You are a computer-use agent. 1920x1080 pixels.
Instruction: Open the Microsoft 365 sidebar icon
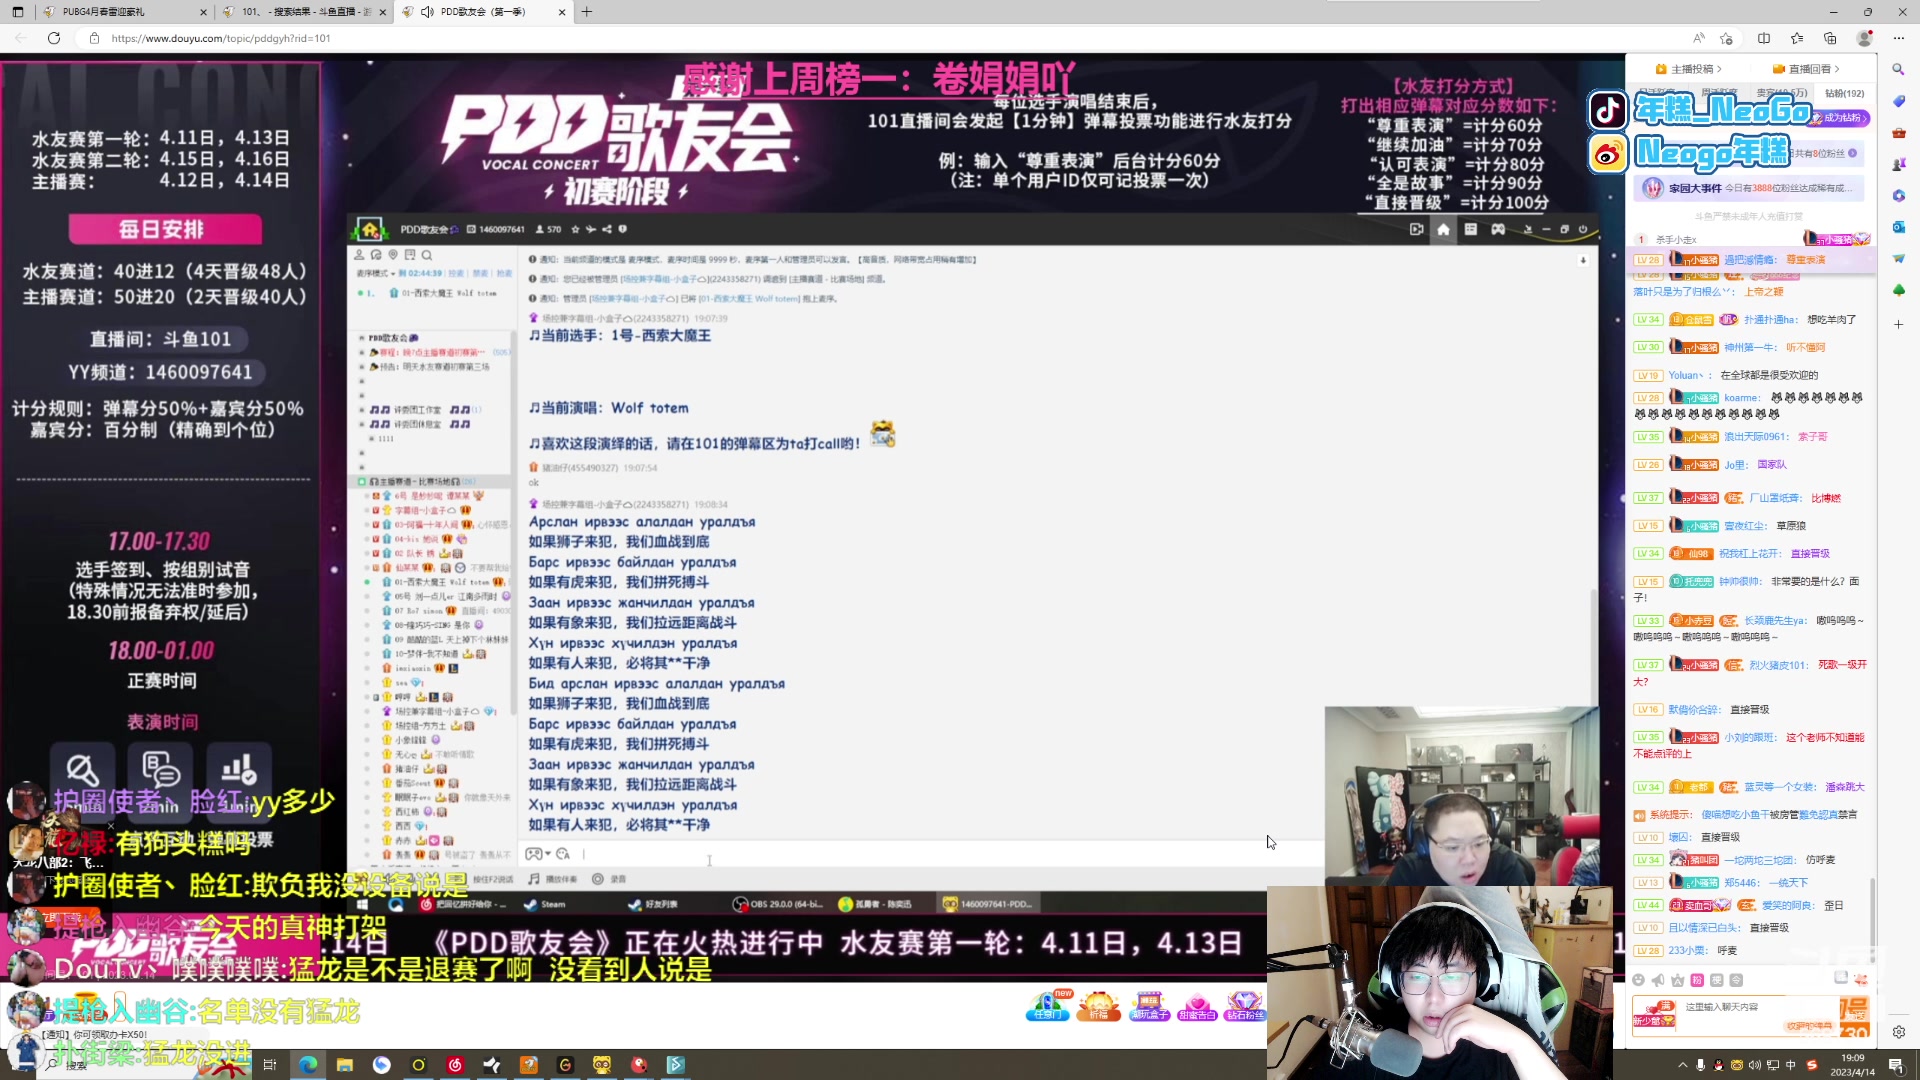[x=1898, y=196]
